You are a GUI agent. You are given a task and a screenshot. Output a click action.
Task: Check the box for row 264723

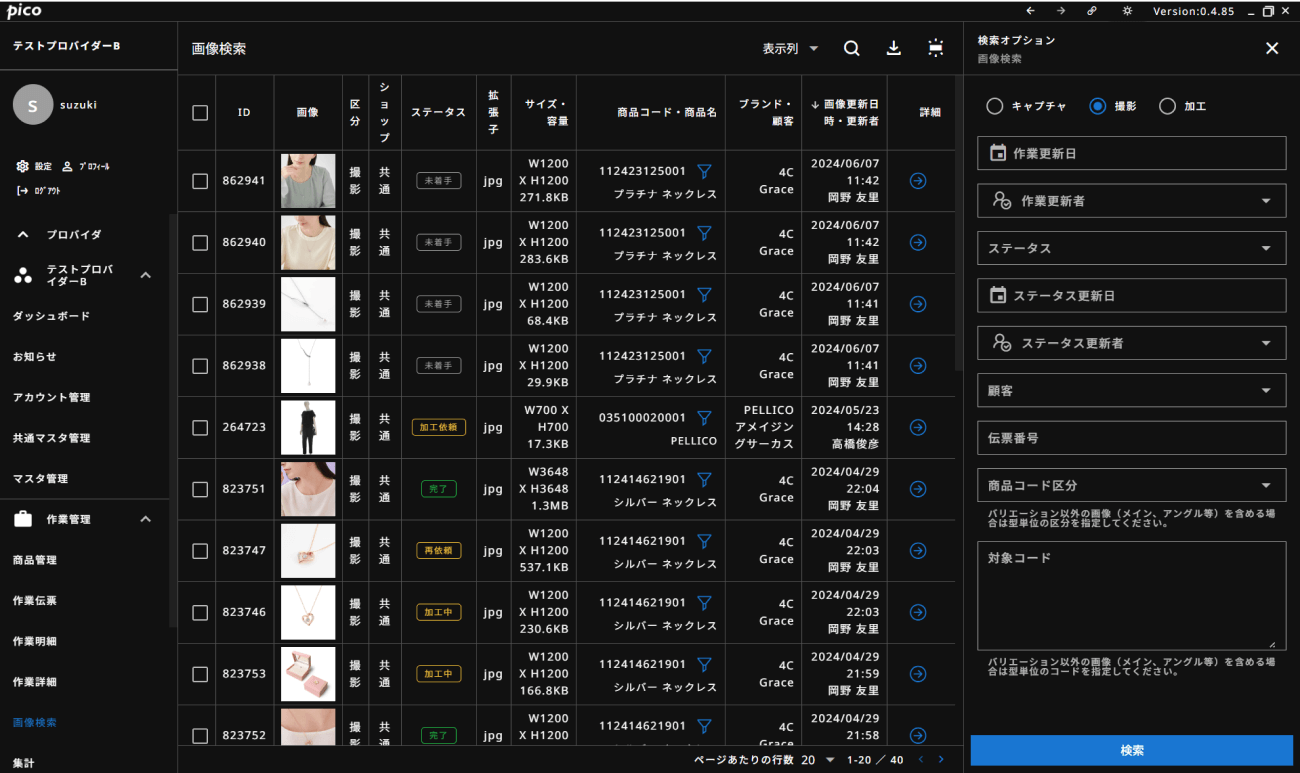click(x=200, y=427)
